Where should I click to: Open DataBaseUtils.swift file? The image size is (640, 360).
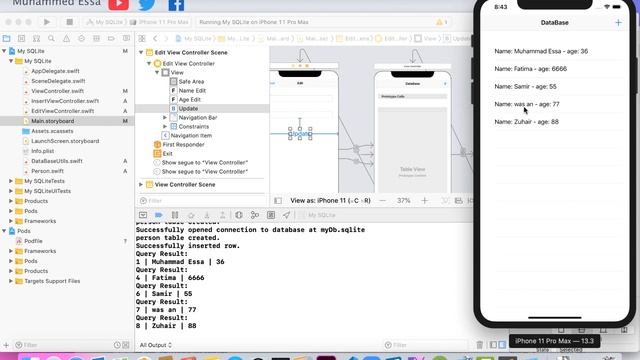pyautogui.click(x=57, y=161)
